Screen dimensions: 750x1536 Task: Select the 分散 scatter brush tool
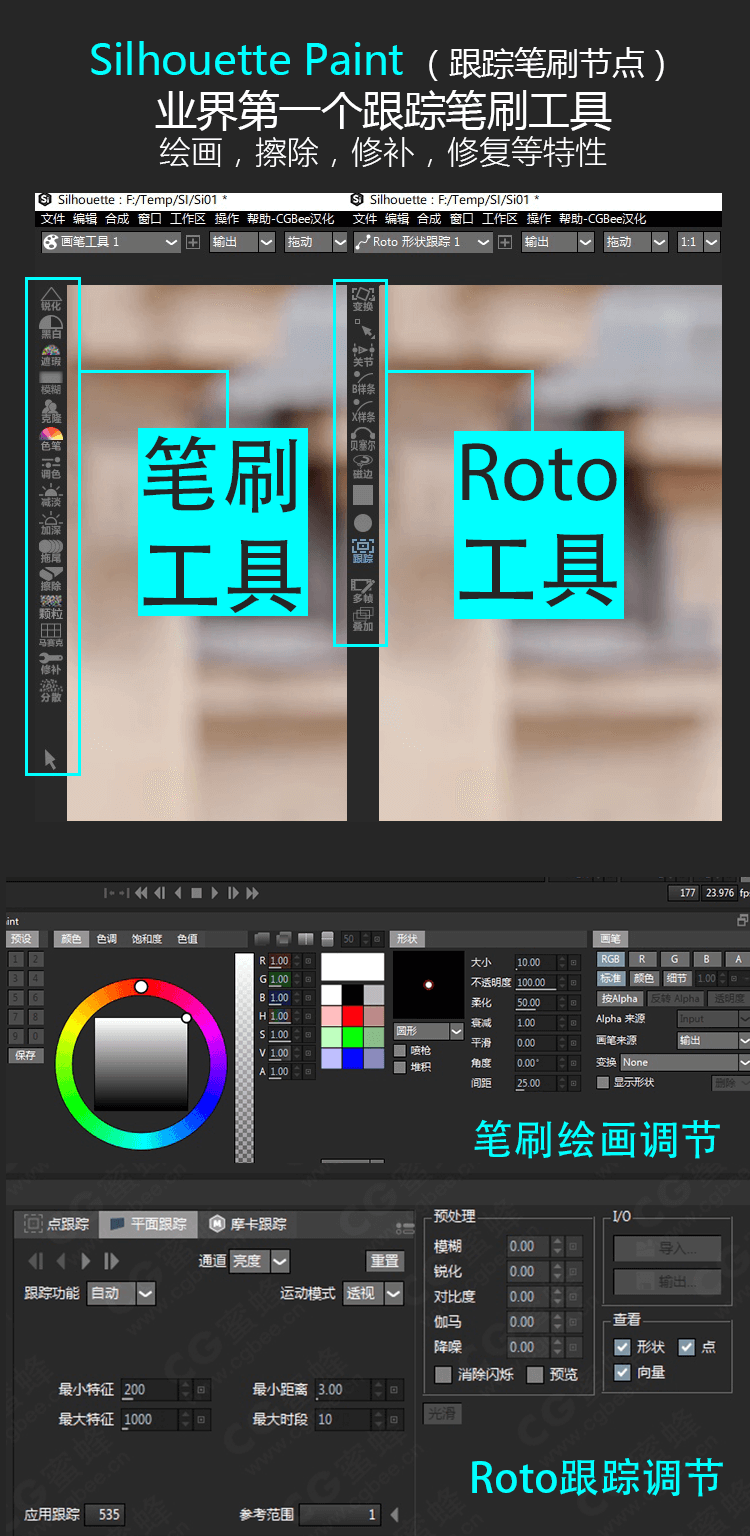tap(50, 690)
